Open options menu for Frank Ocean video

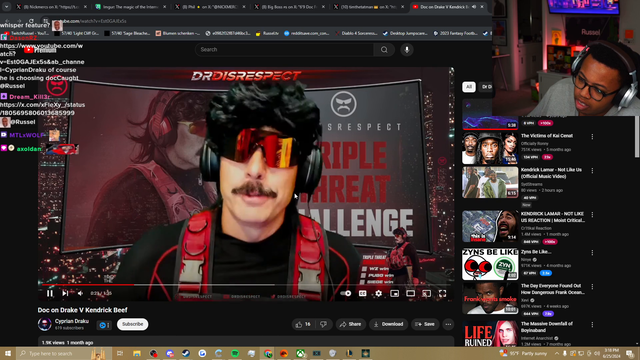(592, 287)
